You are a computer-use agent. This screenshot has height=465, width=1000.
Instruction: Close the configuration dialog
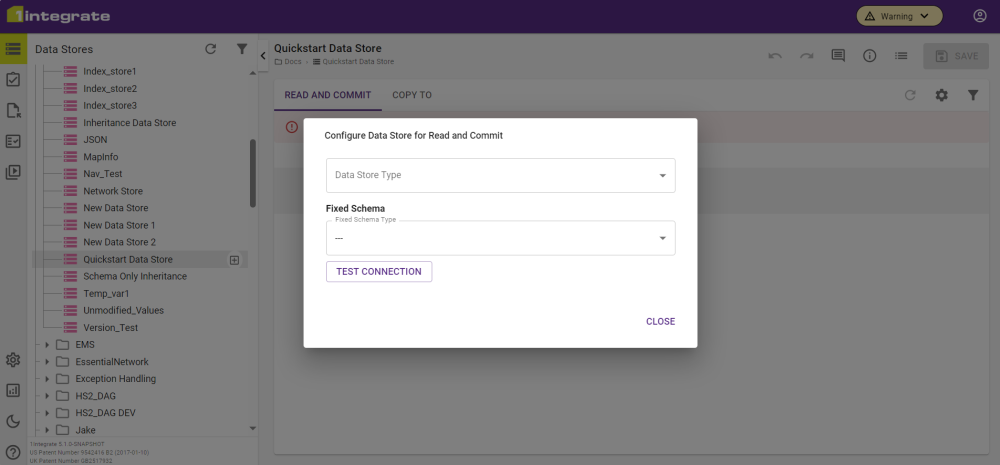pos(660,322)
